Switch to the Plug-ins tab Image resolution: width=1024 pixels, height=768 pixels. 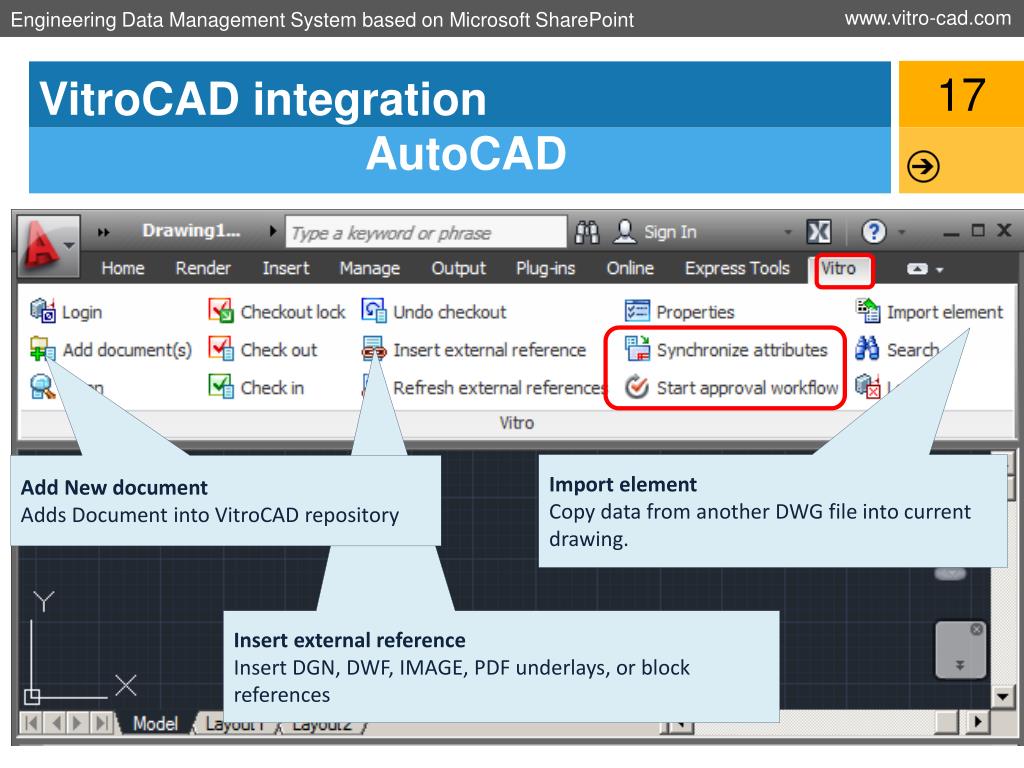545,268
